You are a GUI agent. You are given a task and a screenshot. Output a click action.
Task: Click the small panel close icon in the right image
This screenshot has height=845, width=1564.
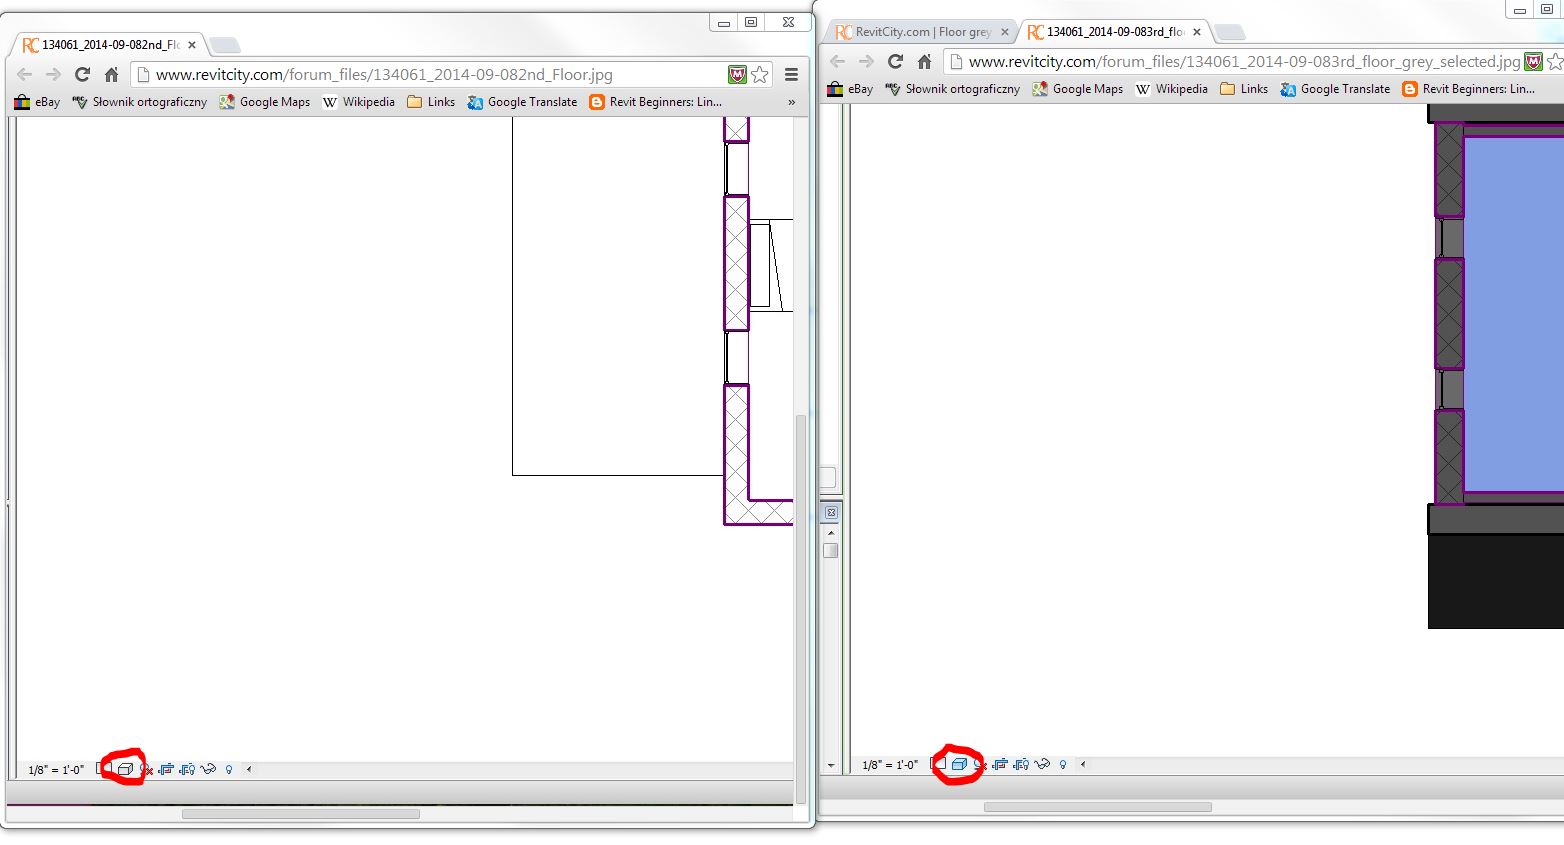tap(831, 512)
